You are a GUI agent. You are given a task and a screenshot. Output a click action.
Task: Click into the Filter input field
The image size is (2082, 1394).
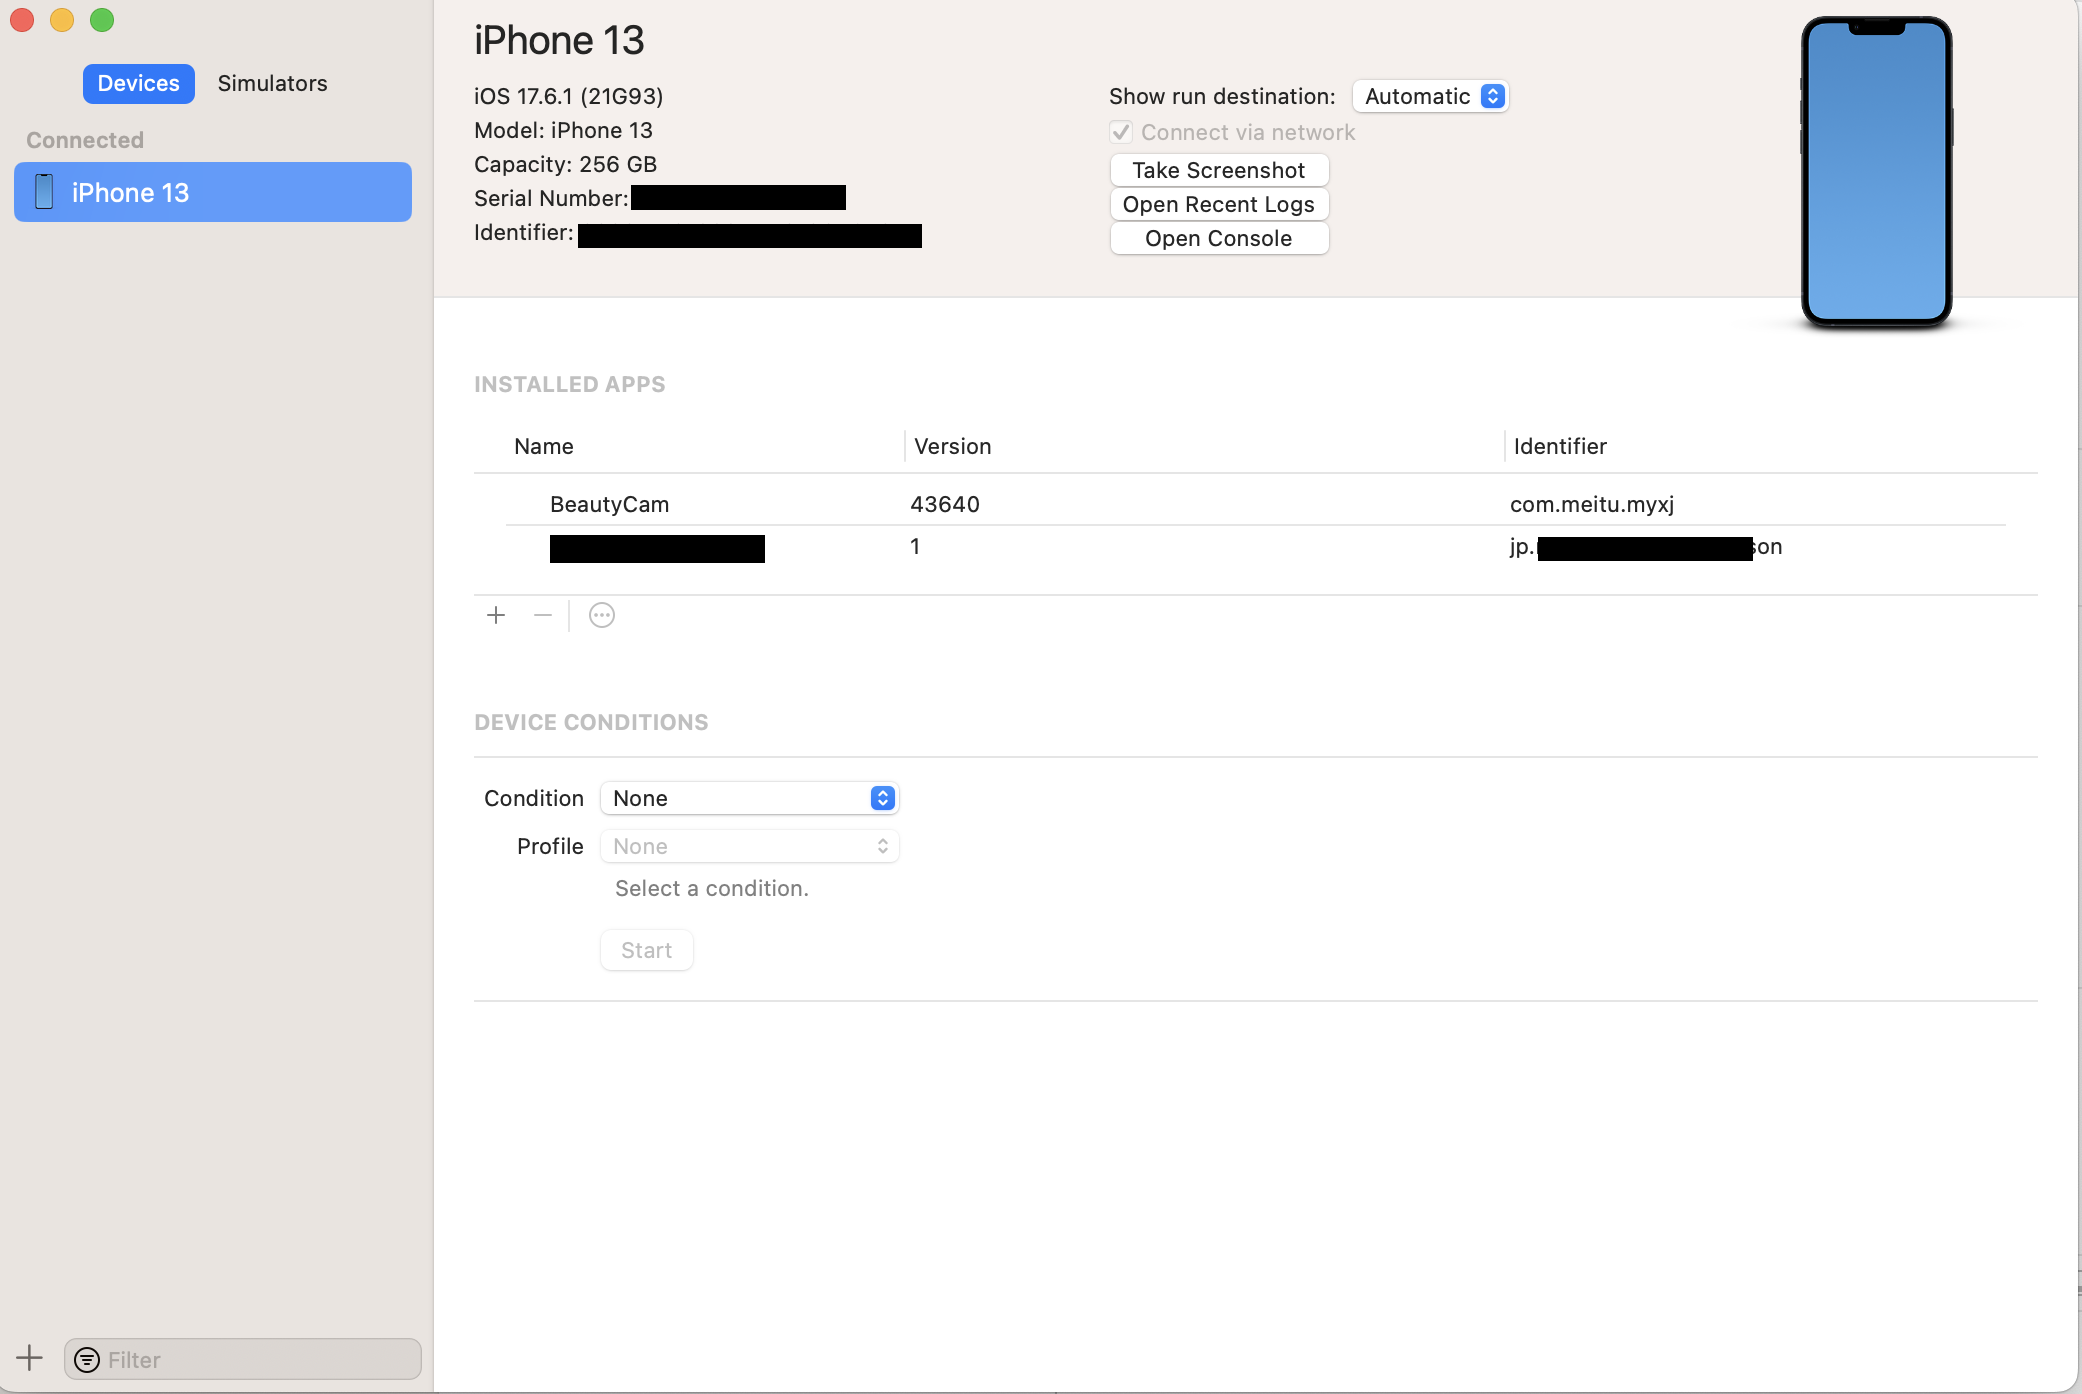(x=243, y=1360)
